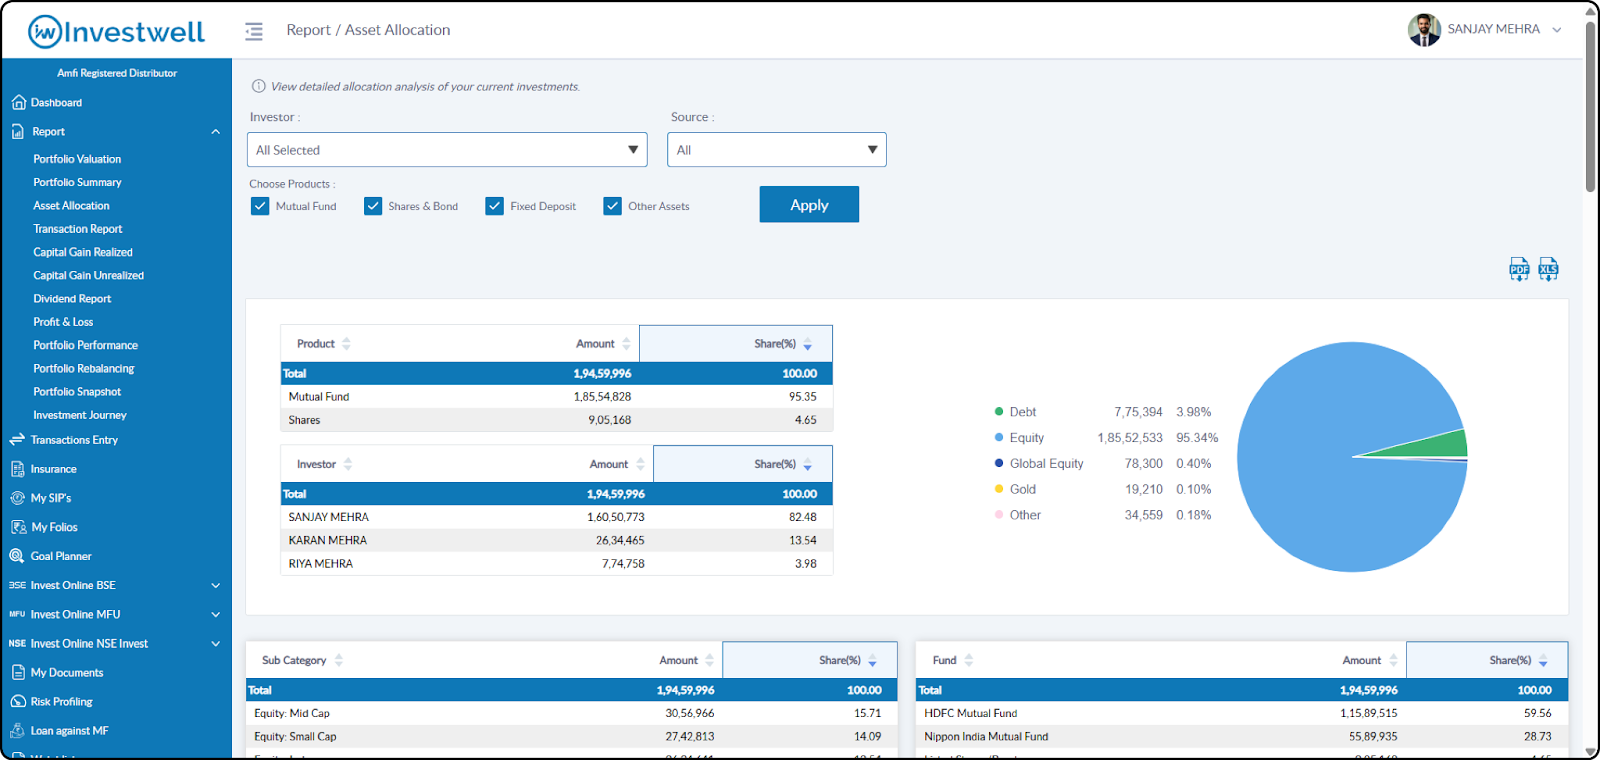
Task: Click Asset Allocation in sidebar
Action: click(71, 205)
